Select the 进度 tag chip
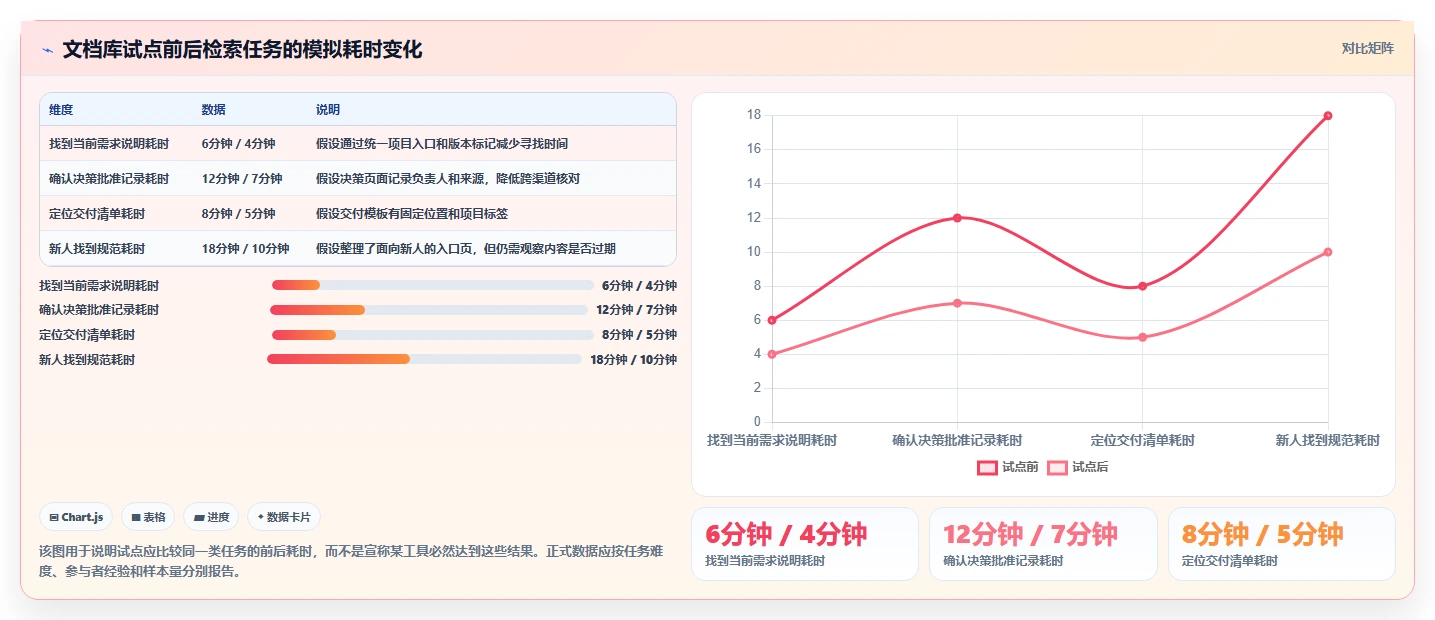 click(211, 517)
